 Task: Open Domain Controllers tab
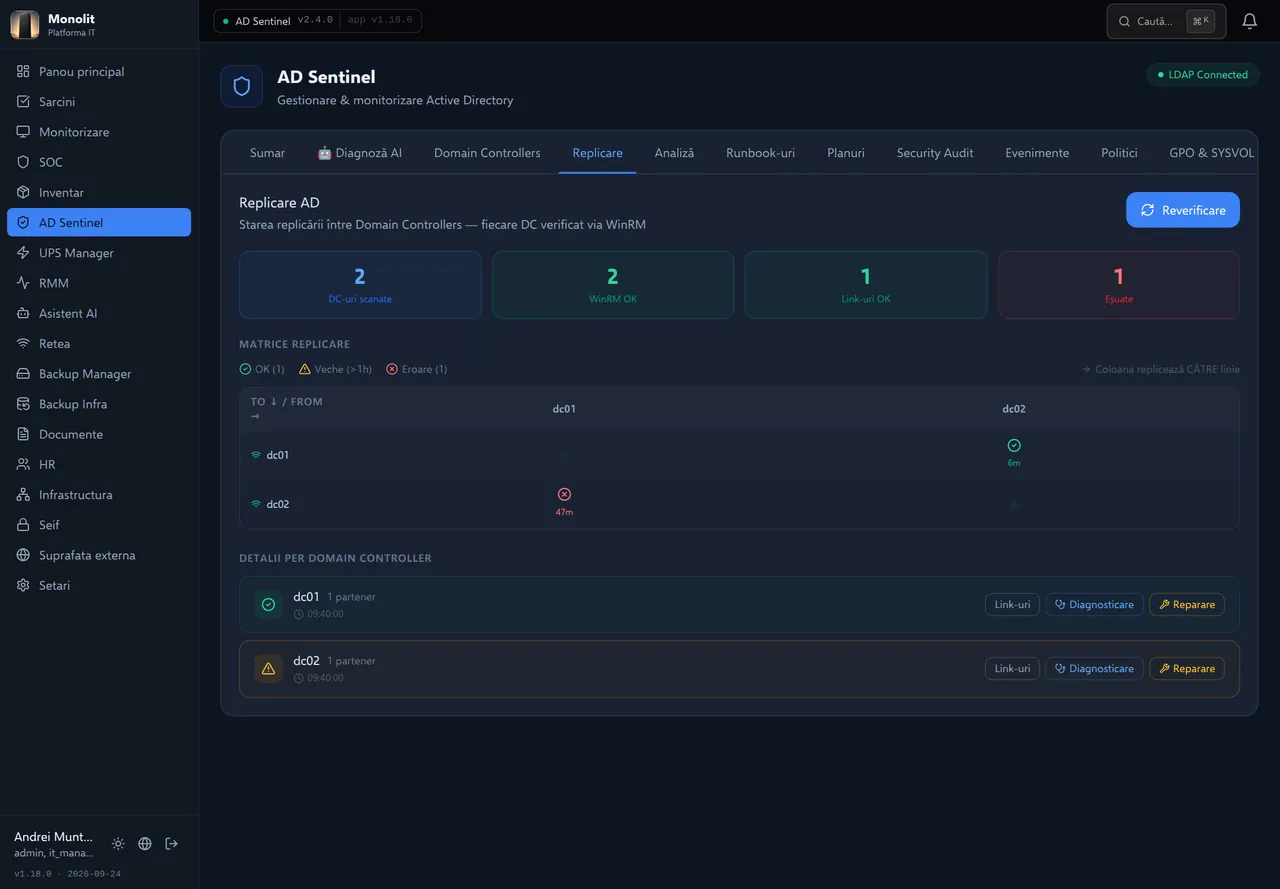coord(487,153)
